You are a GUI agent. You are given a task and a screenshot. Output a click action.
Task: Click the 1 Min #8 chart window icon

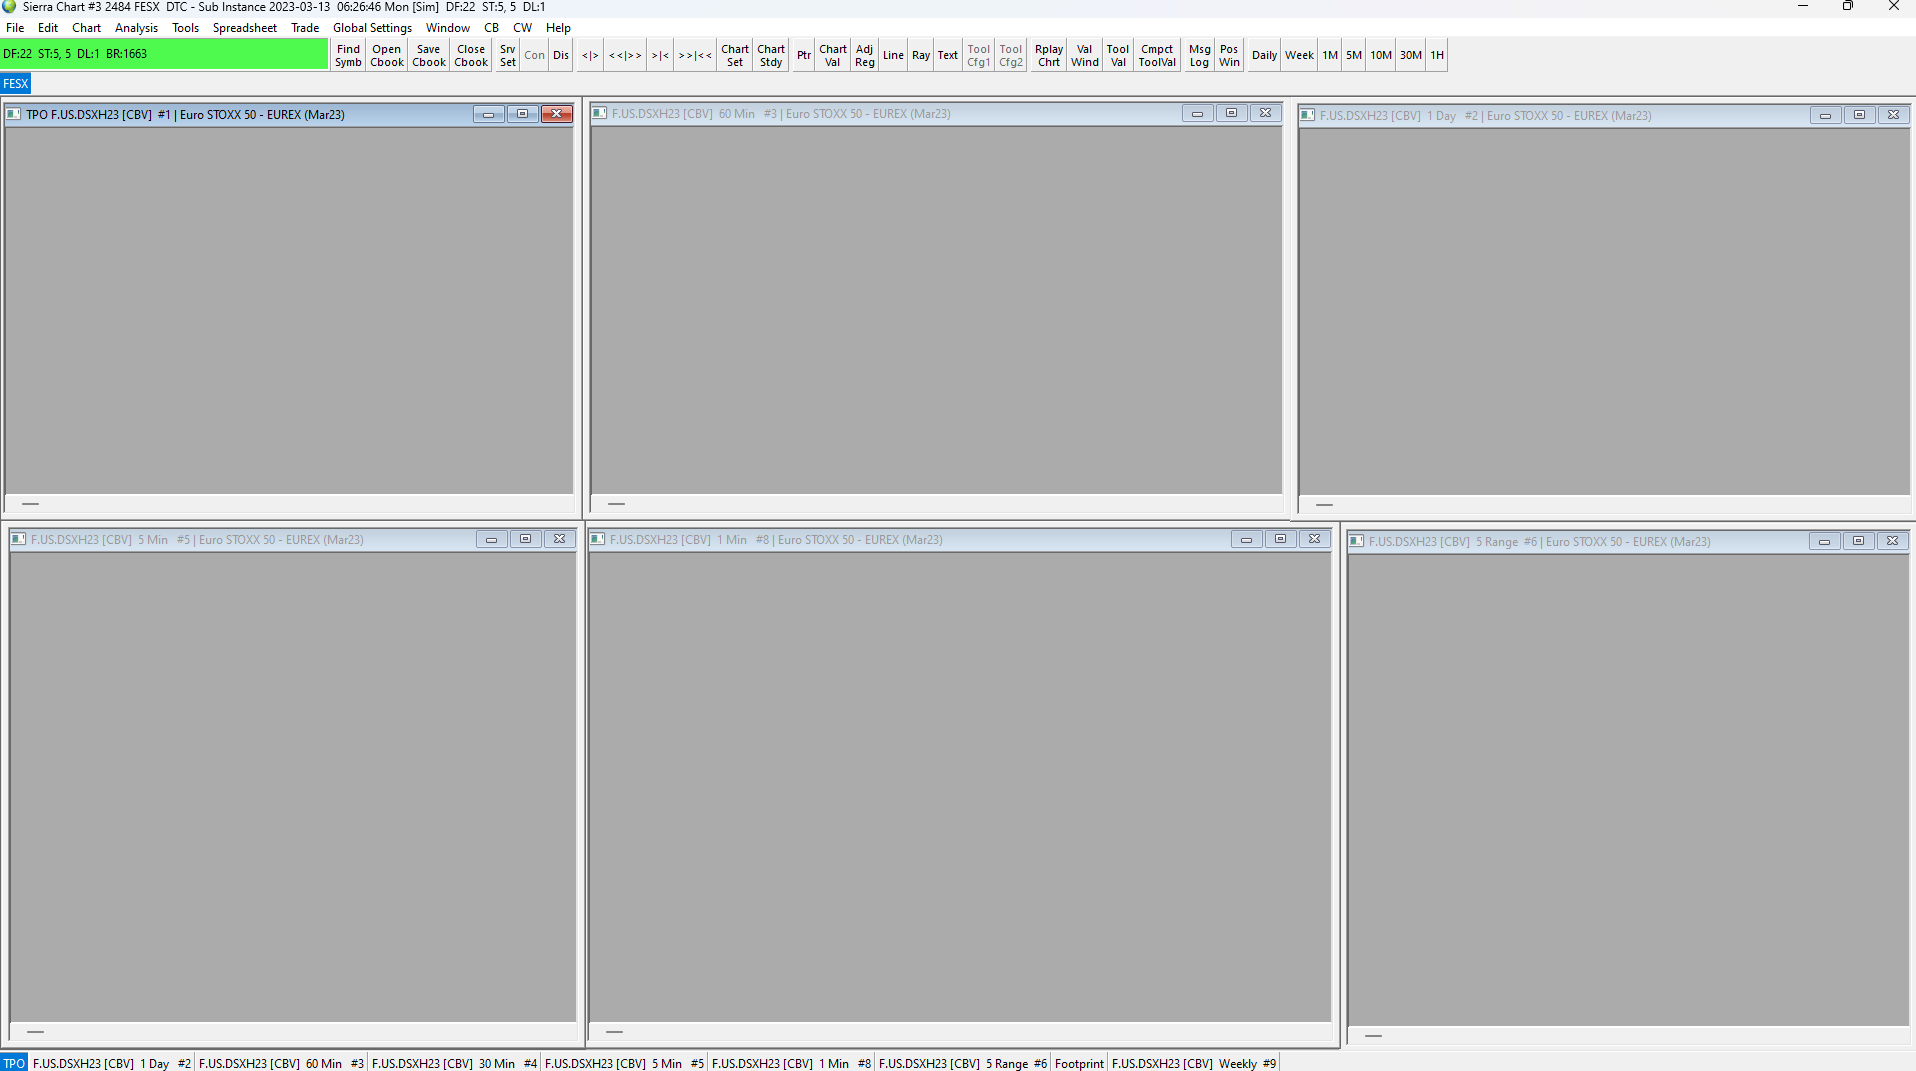pos(597,539)
